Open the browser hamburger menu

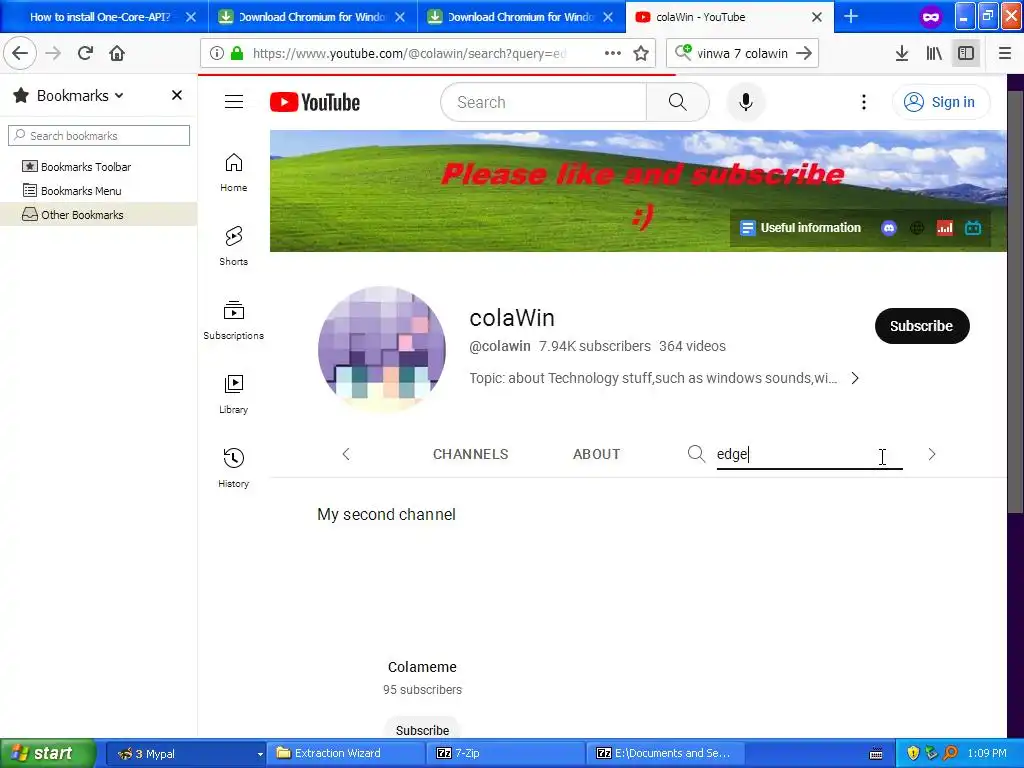tap(1005, 53)
